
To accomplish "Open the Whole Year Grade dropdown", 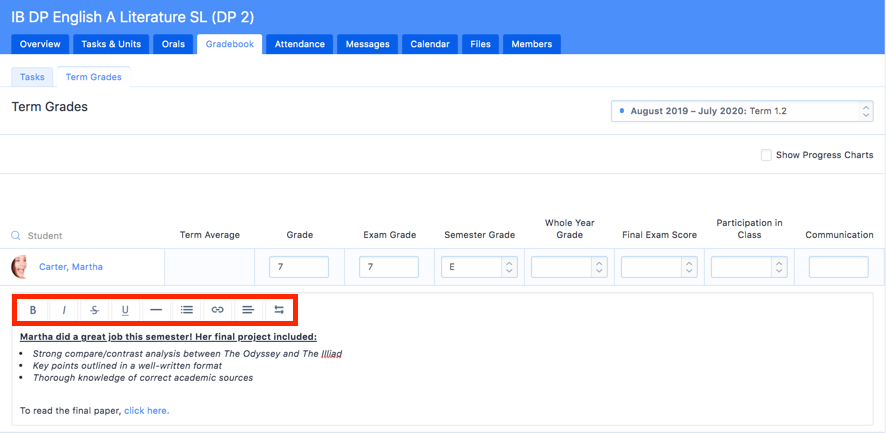I will 569,267.
